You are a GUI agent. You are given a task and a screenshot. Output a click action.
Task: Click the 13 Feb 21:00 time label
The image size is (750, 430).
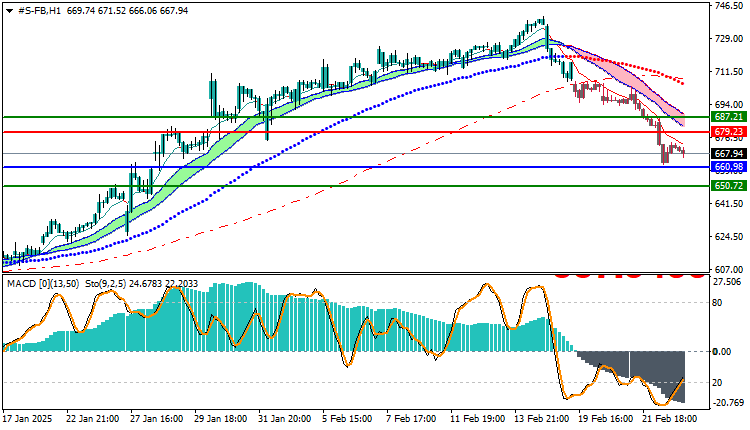541,419
